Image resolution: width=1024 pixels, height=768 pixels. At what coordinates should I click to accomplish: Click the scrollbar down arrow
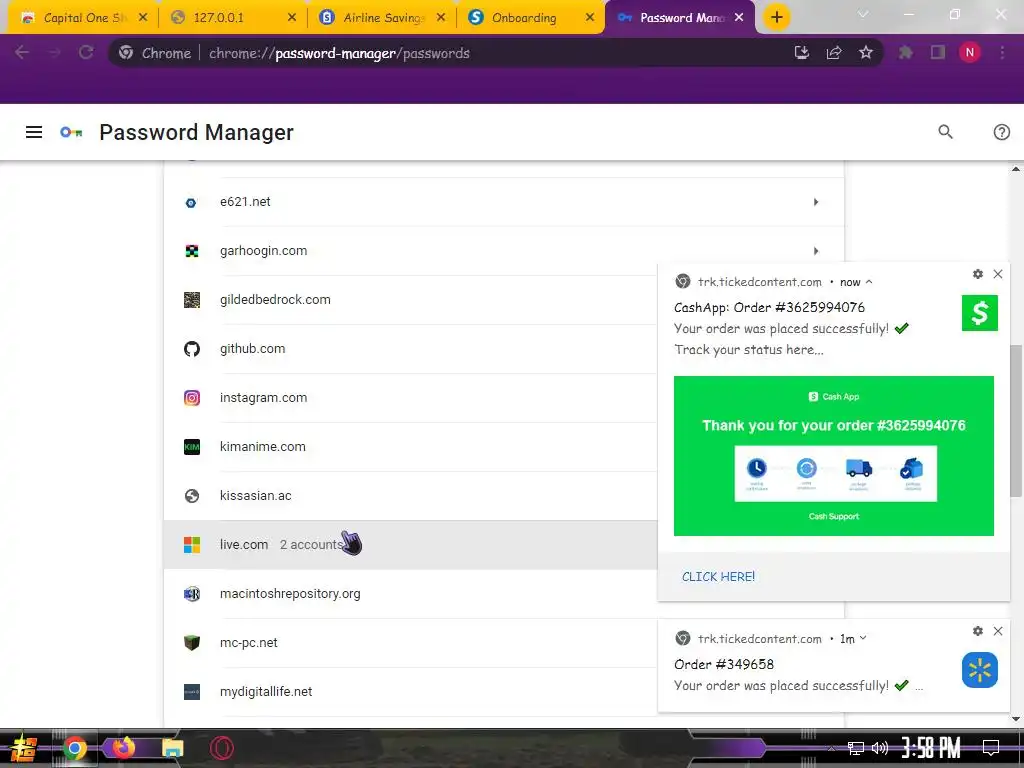pyautogui.click(x=1016, y=719)
